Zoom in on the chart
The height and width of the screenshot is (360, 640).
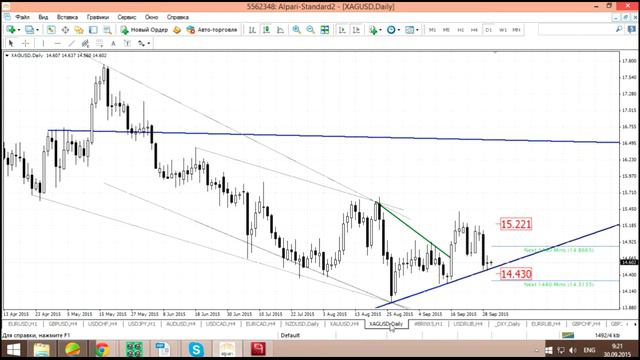pos(296,30)
